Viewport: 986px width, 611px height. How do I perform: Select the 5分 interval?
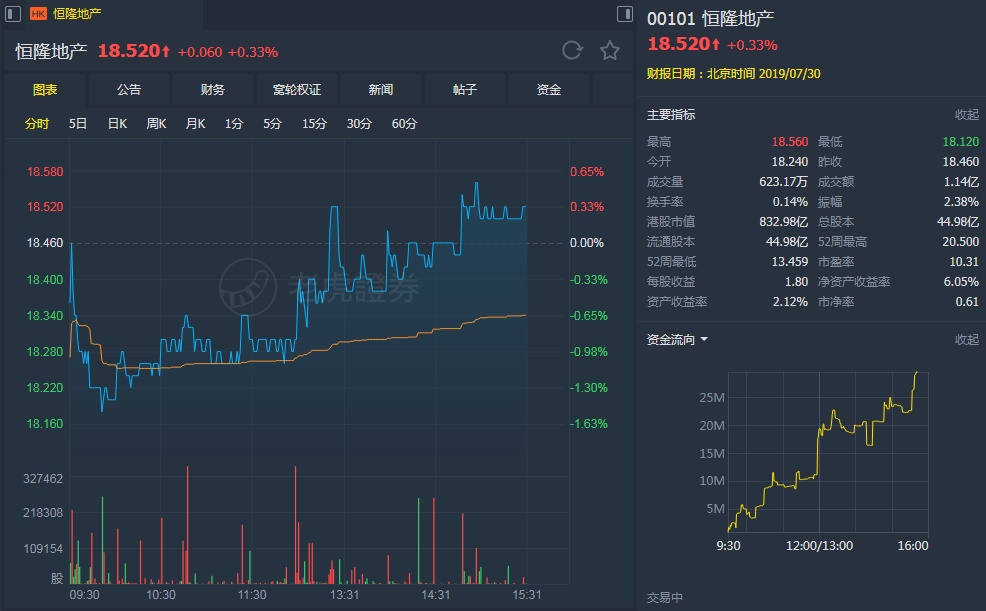(272, 124)
